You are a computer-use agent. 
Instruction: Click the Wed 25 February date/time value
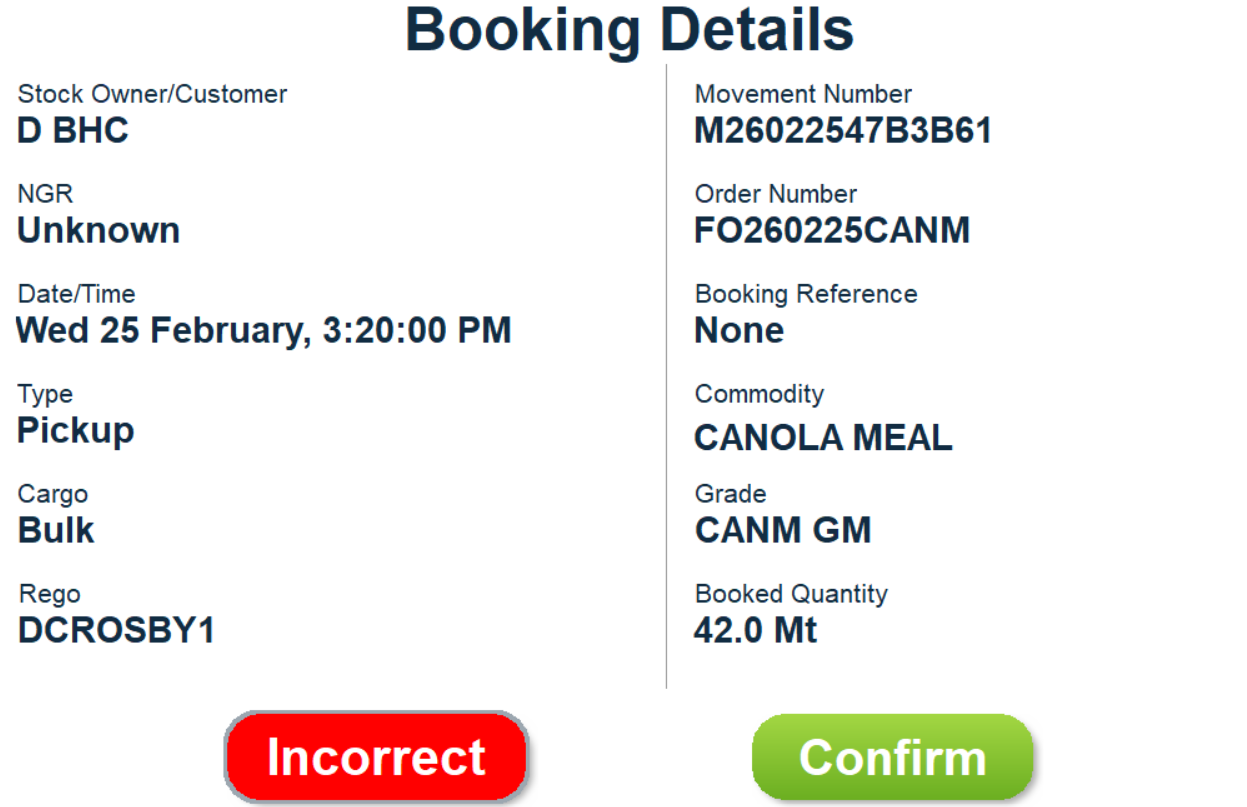pyautogui.click(x=264, y=331)
